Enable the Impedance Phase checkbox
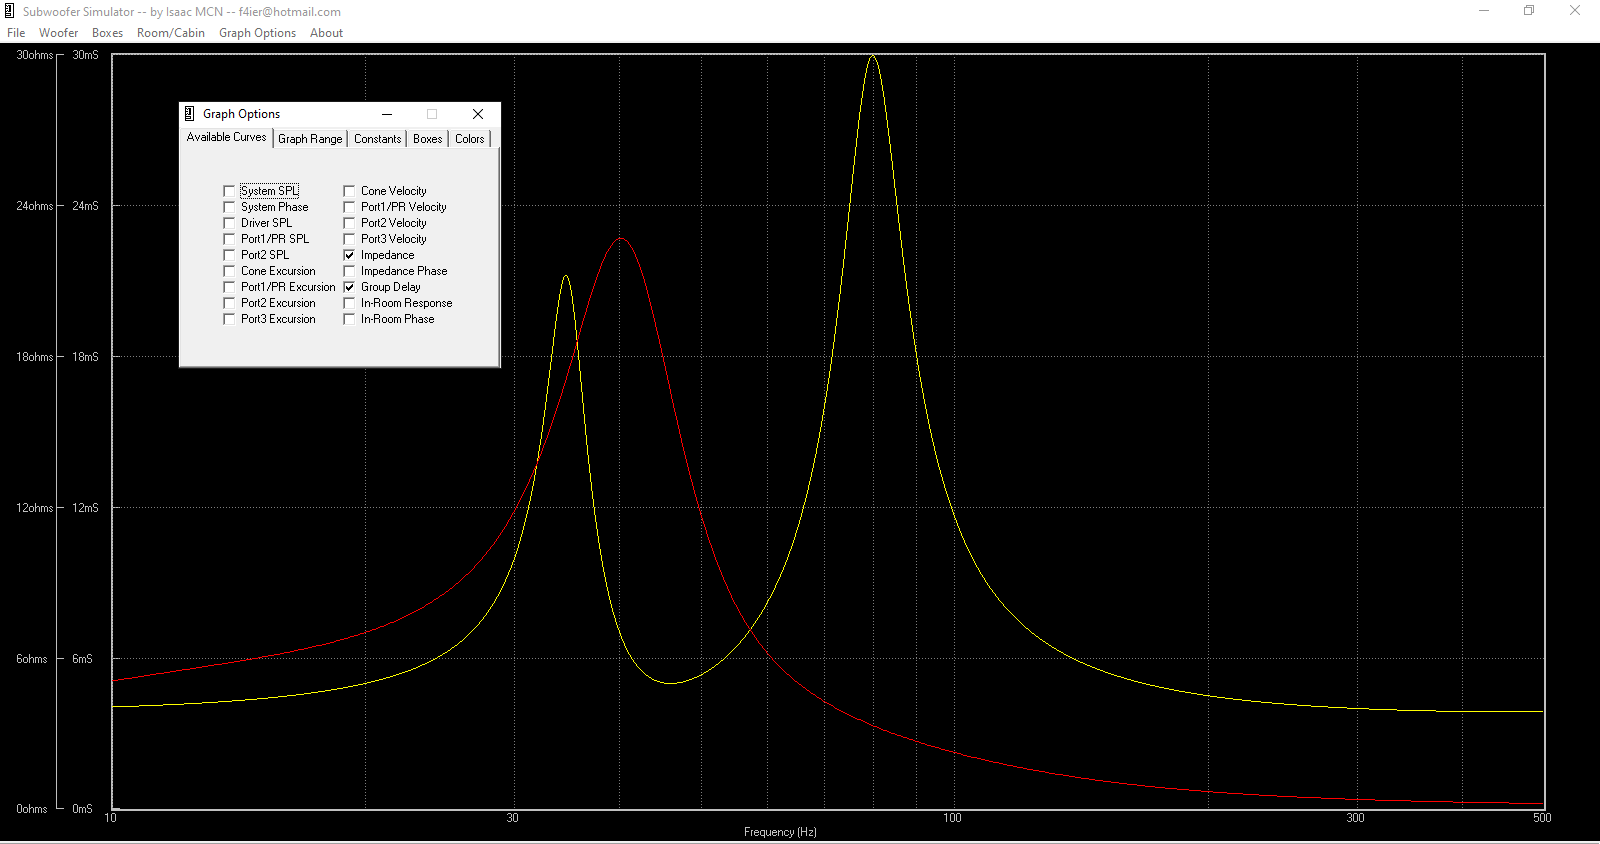 tap(349, 271)
